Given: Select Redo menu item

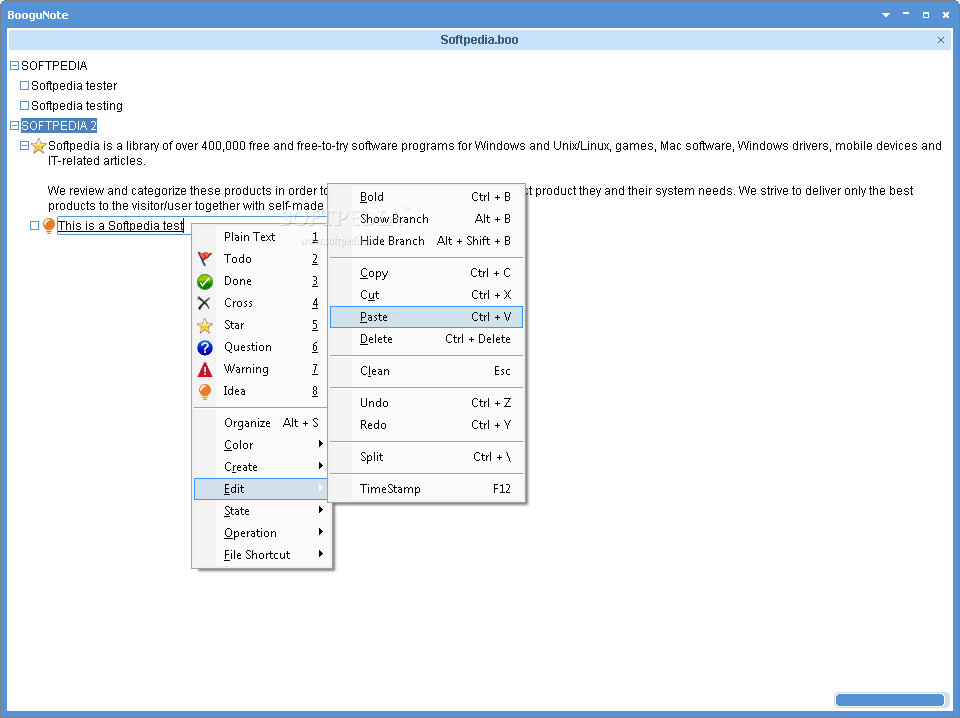Looking at the screenshot, I should [x=427, y=425].
